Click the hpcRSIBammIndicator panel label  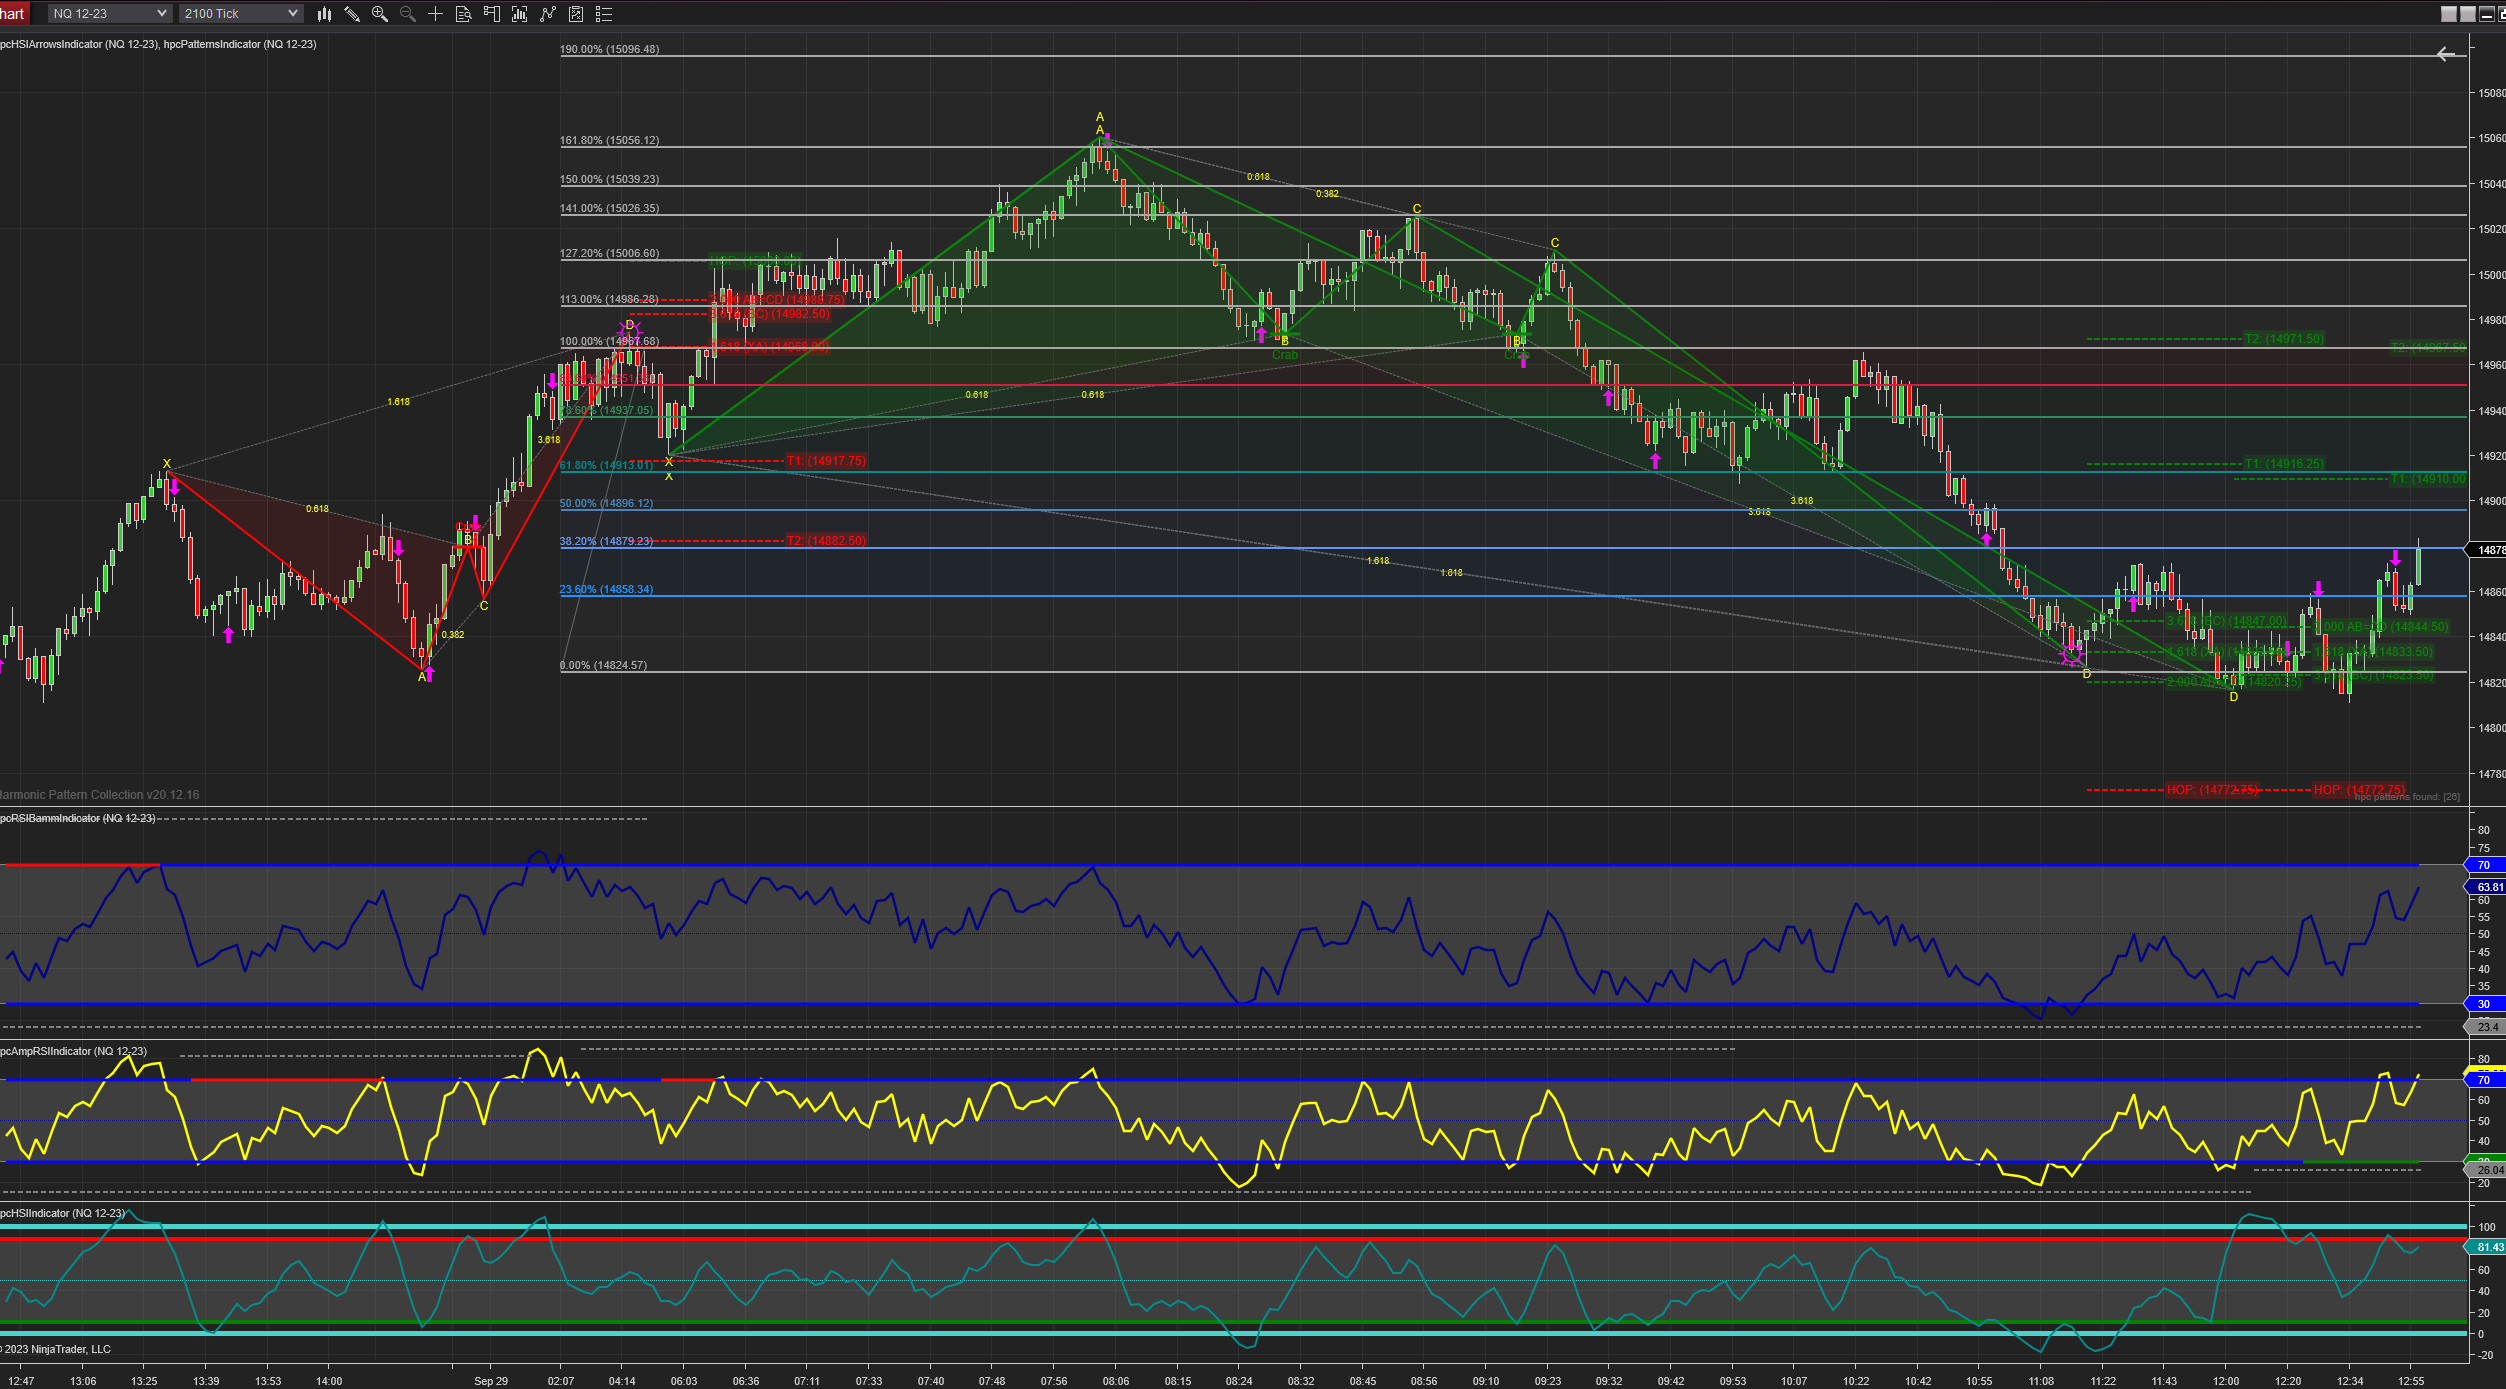click(x=78, y=819)
